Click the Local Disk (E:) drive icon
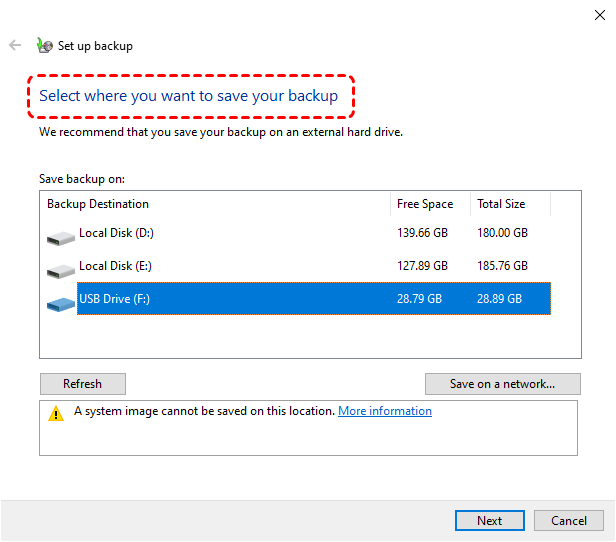This screenshot has height=542, width=616. pos(60,270)
